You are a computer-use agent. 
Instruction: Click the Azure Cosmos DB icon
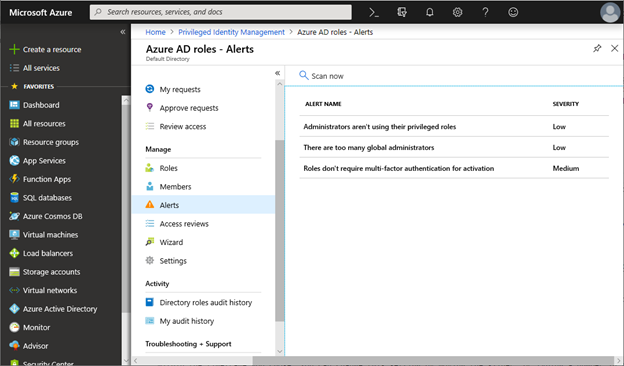coord(14,216)
